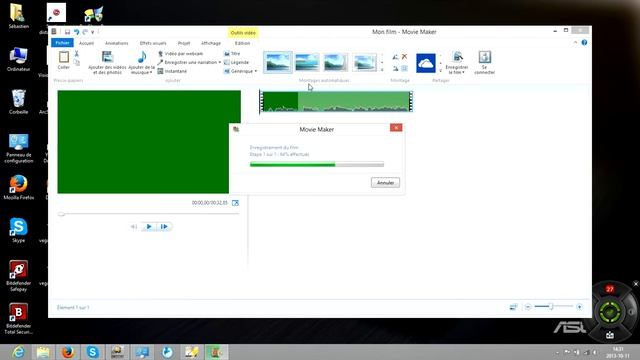This screenshot has width=640, height=360.
Task: Click the redo arrow in title bar
Action: click(x=85, y=32)
